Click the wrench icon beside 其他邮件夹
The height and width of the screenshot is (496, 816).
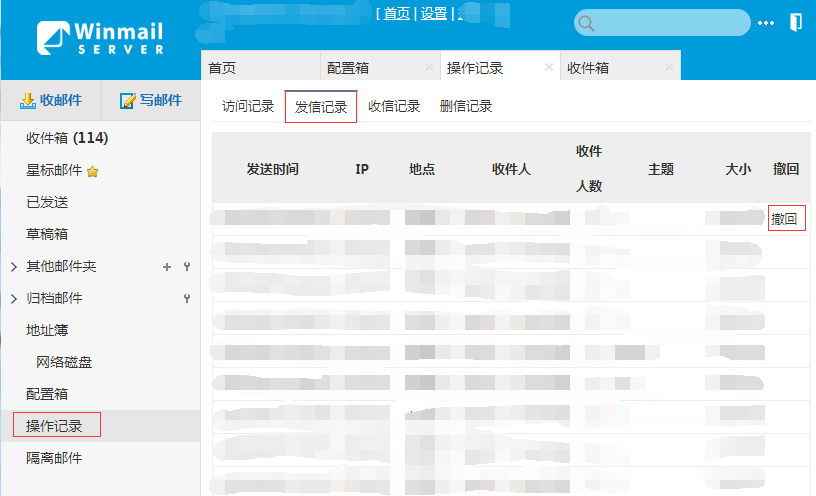coord(186,267)
